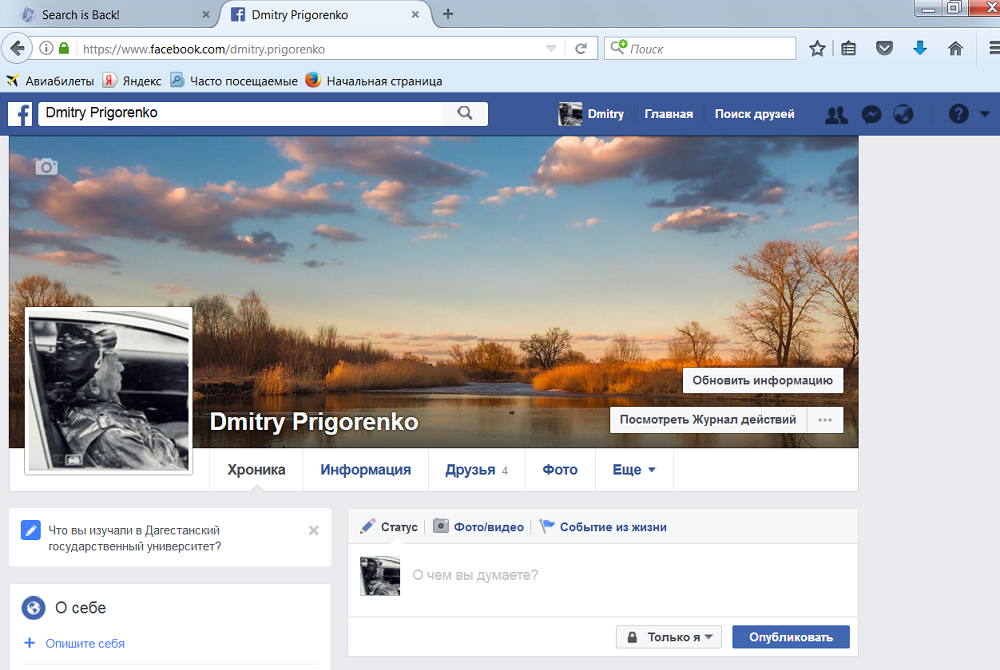Open the Еще dropdown tab

(634, 470)
